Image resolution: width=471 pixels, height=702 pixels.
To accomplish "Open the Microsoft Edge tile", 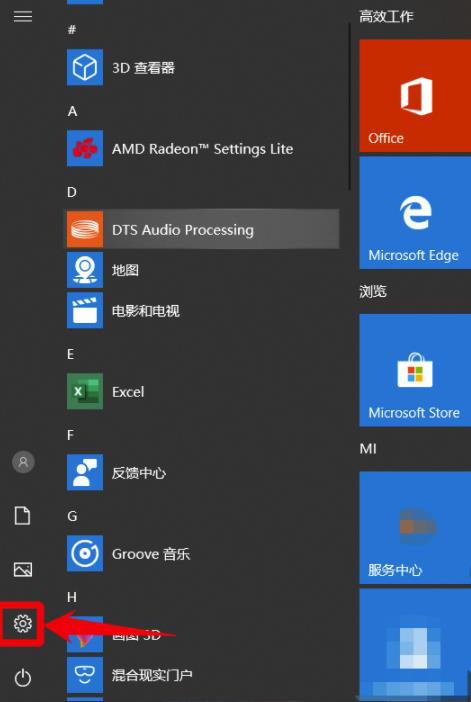I will [x=415, y=213].
